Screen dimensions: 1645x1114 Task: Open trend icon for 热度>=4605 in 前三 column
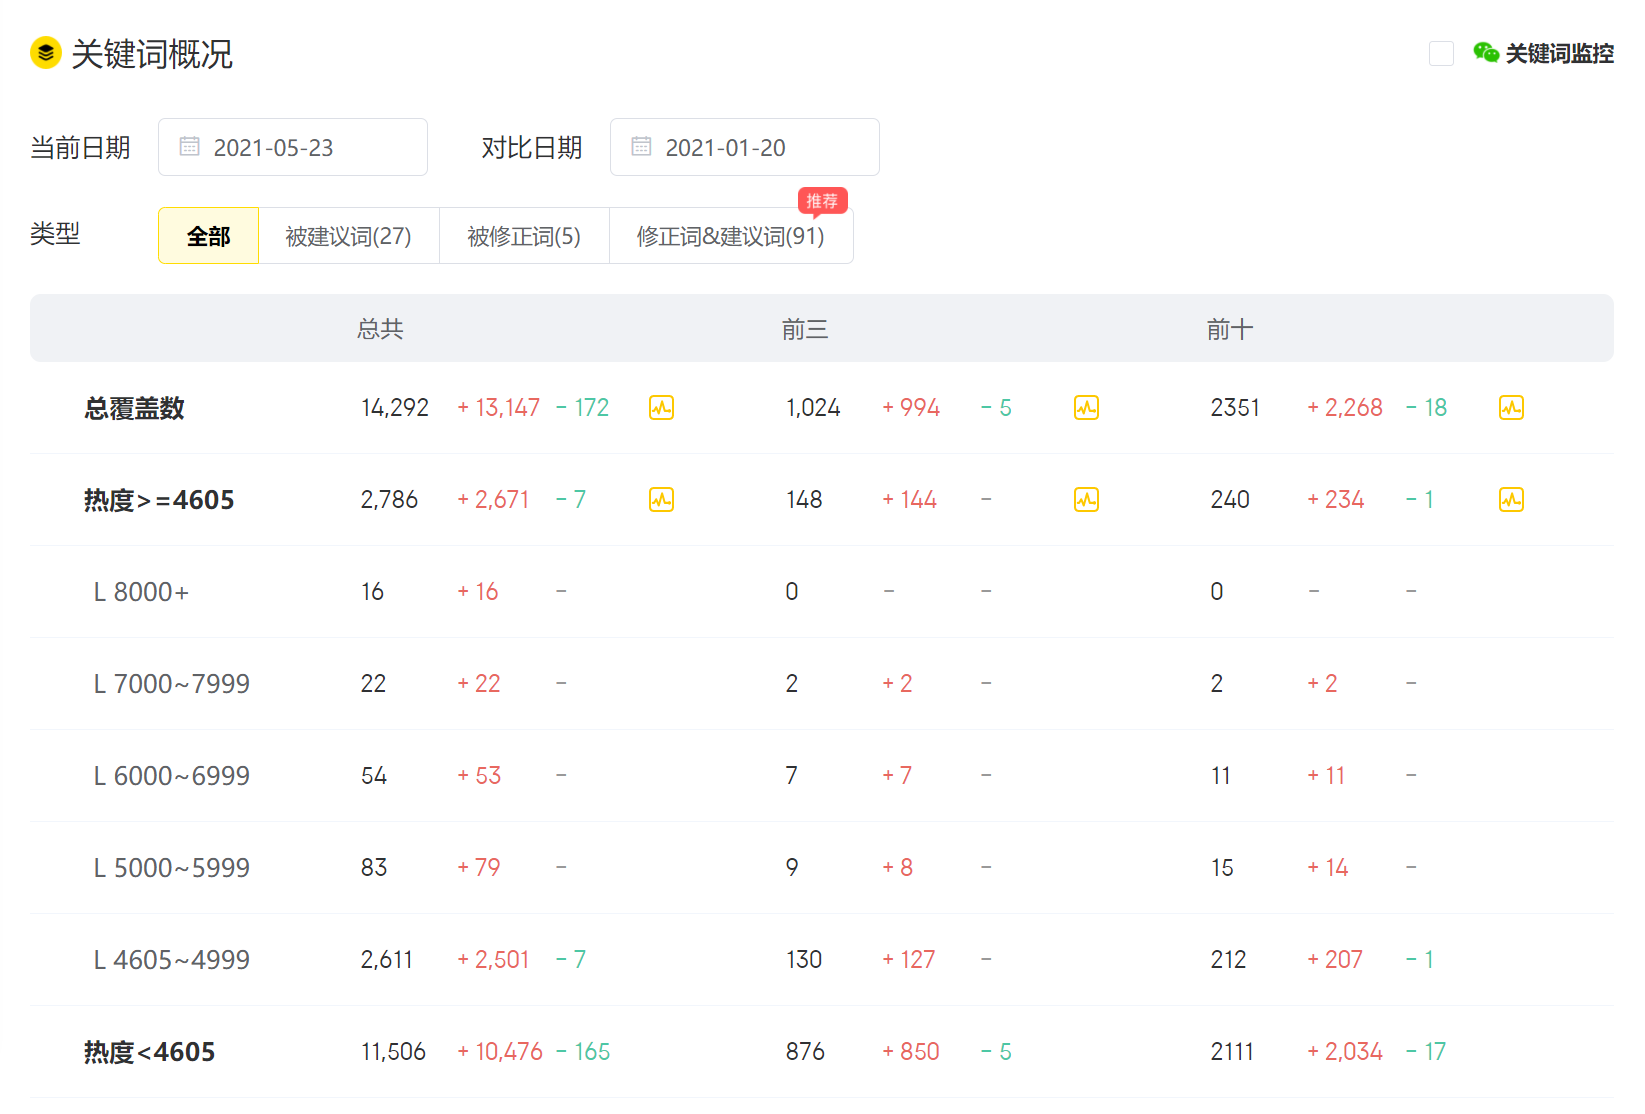click(x=1087, y=498)
